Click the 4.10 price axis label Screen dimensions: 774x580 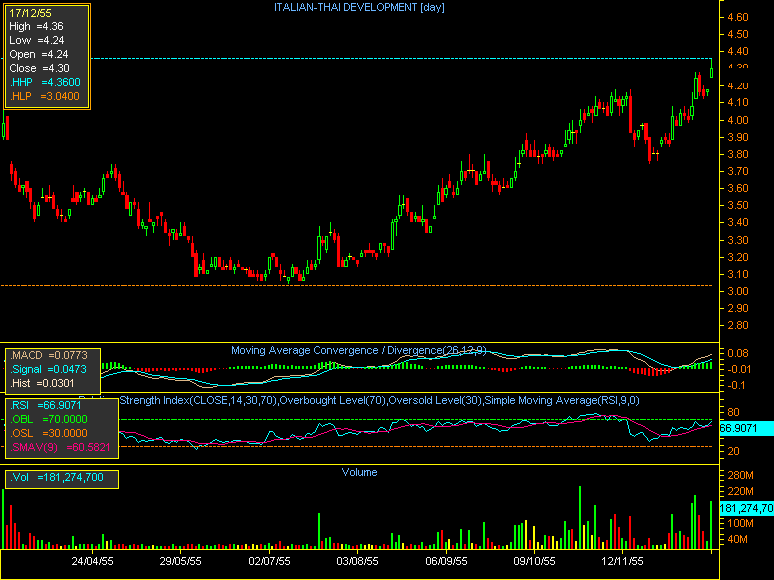click(738, 103)
